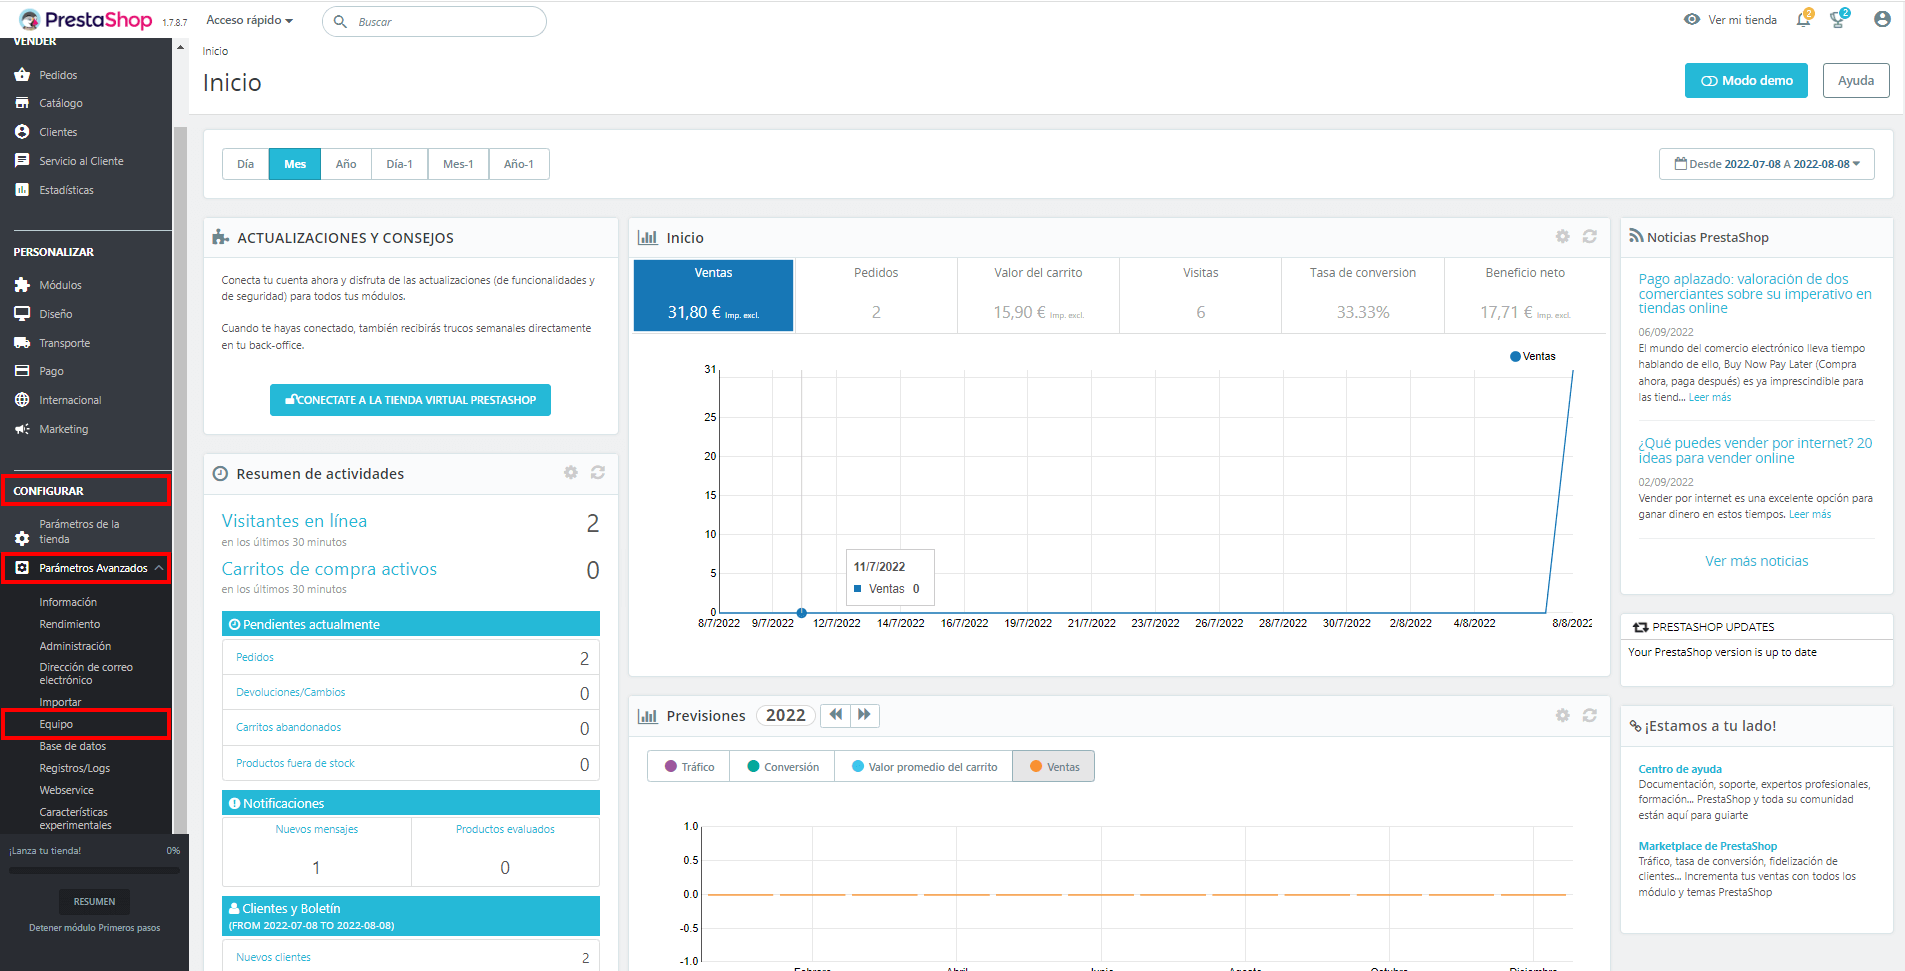
Task: Select the Mes period tab
Action: [295, 164]
